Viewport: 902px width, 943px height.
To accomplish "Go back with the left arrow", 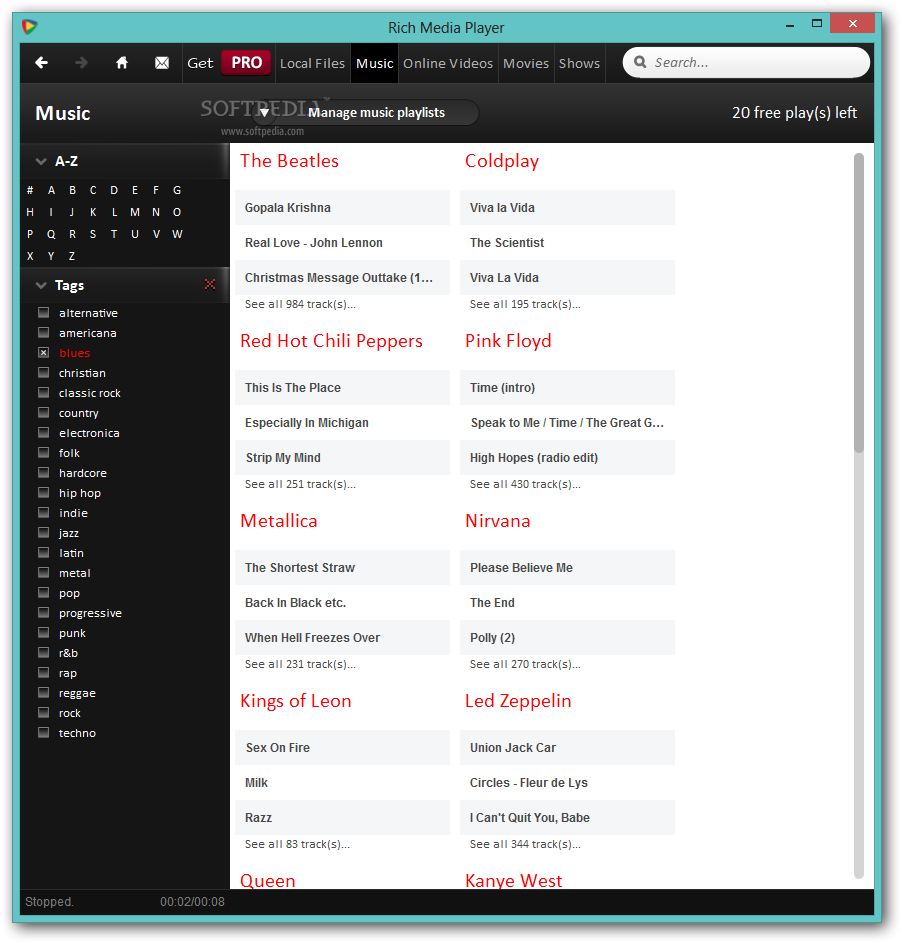I will tap(41, 63).
